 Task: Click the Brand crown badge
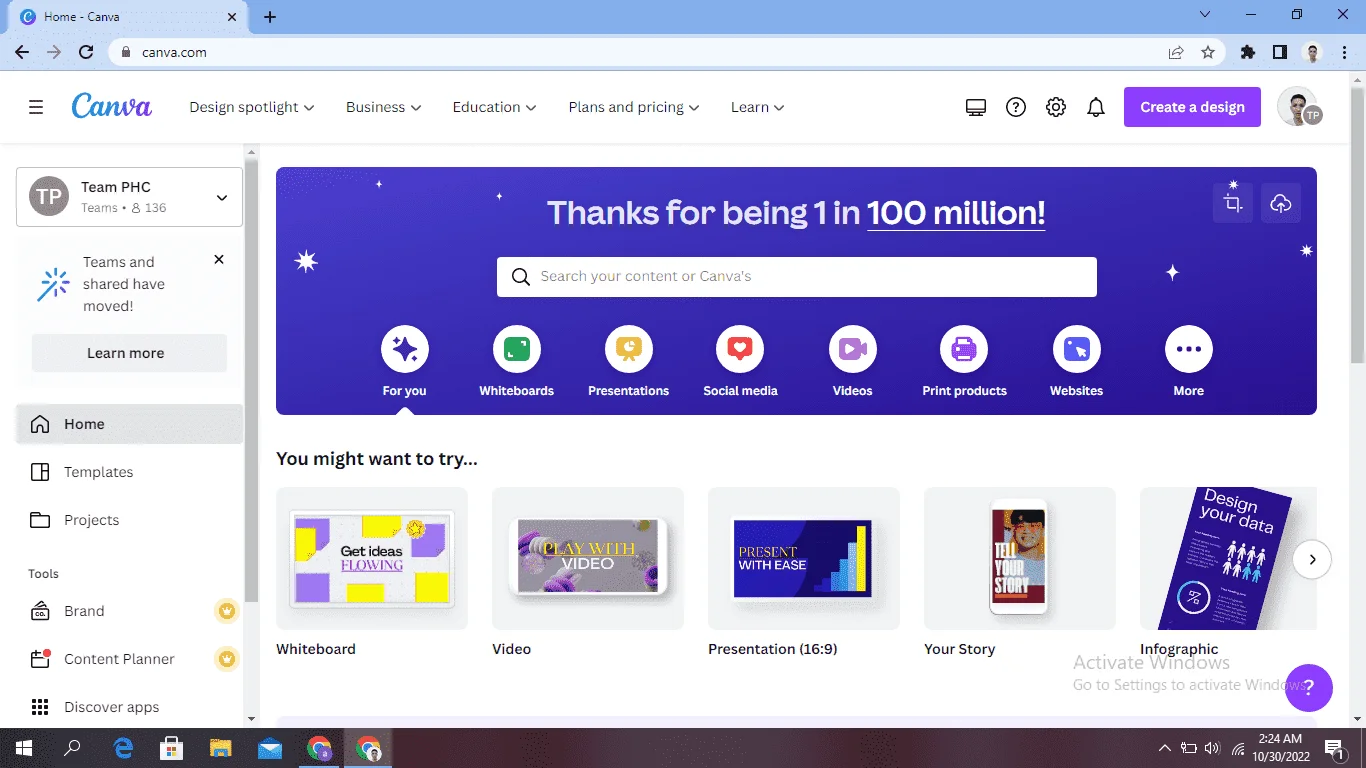pyautogui.click(x=227, y=611)
